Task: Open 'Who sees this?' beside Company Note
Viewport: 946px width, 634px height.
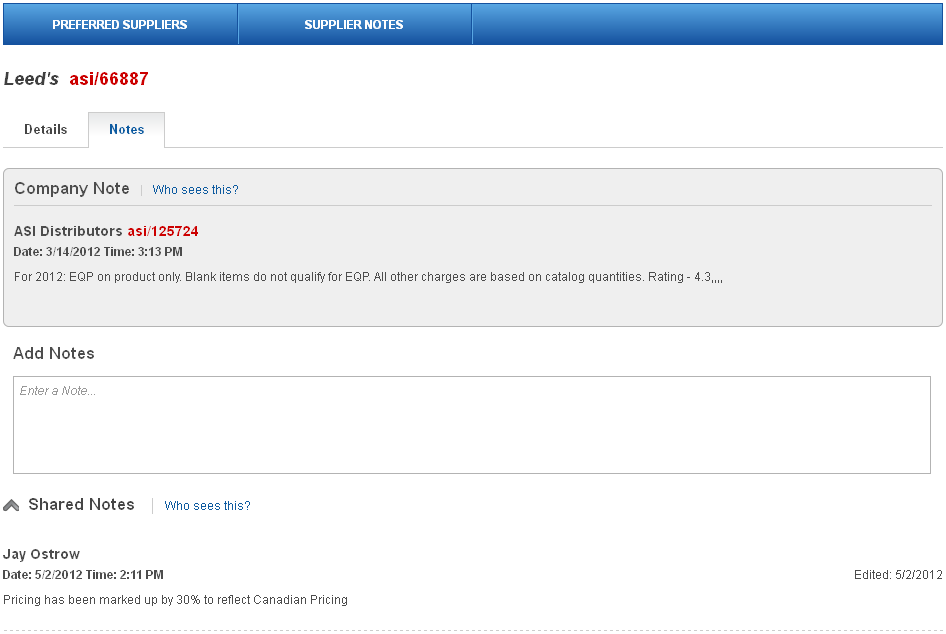Action: 195,190
